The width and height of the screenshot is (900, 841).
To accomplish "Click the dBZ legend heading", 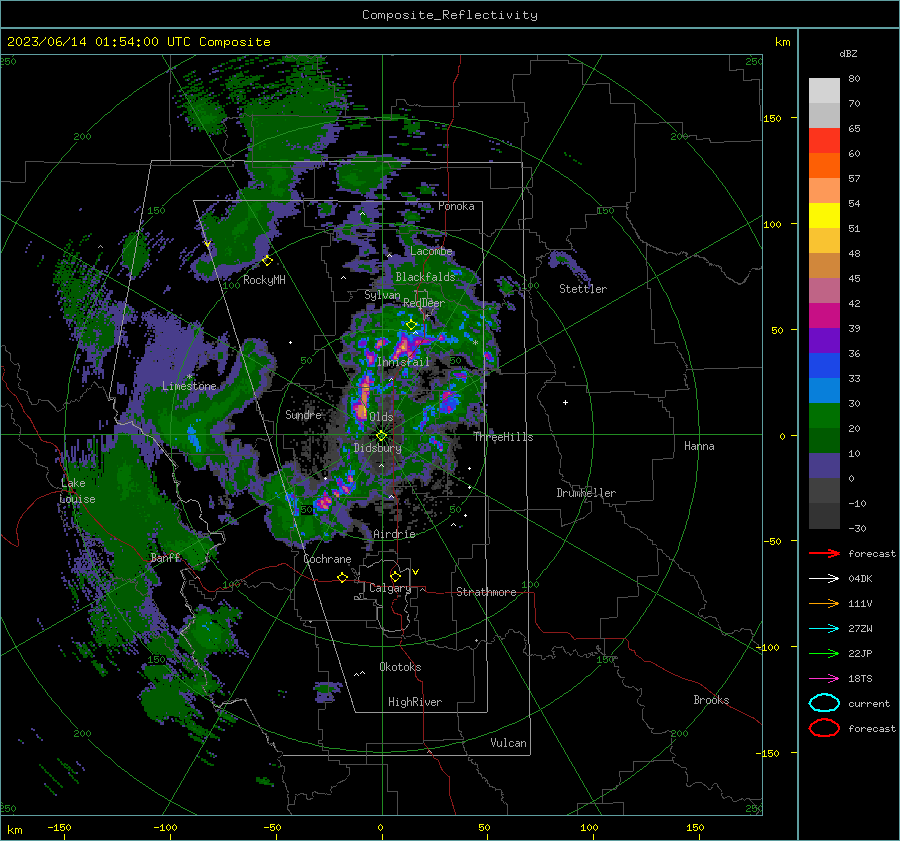I will coord(848,53).
